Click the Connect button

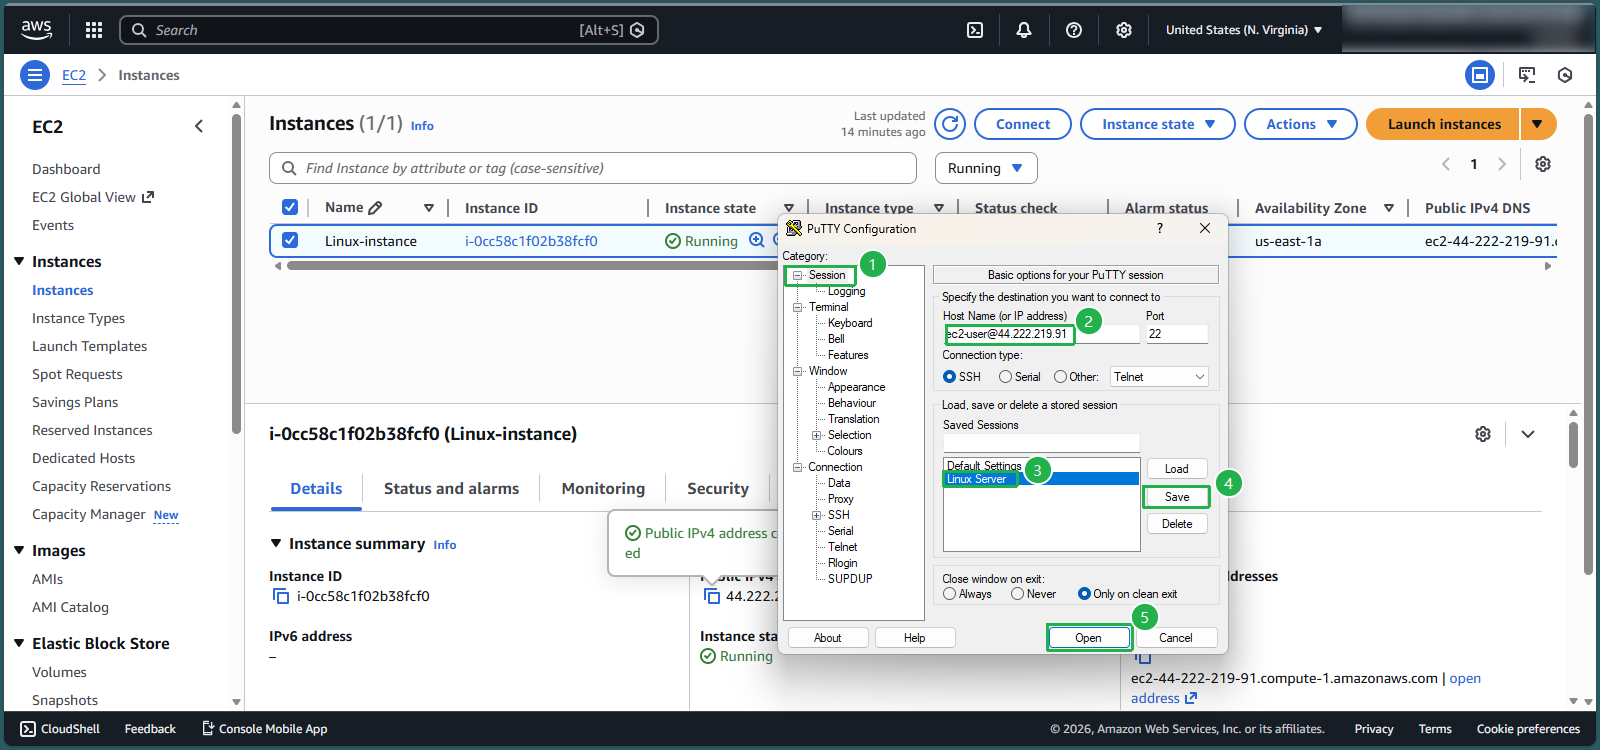pyautogui.click(x=1023, y=124)
